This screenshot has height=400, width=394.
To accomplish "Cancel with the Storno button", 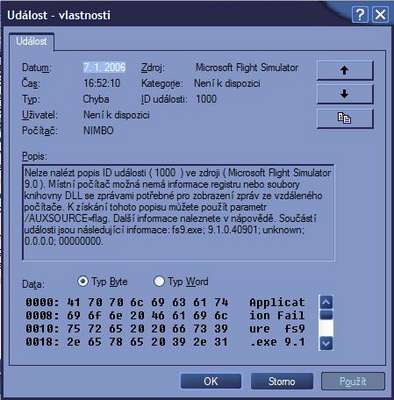I will point(282,381).
